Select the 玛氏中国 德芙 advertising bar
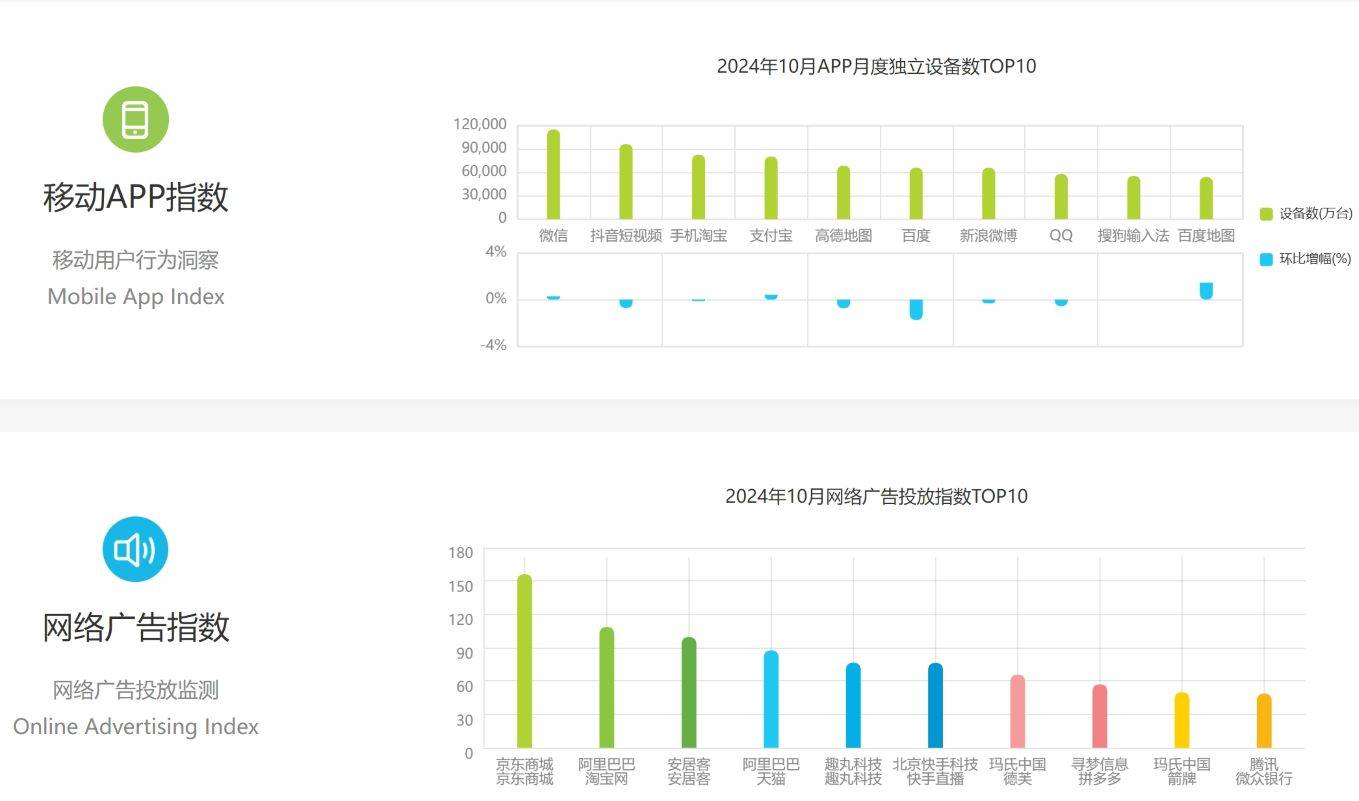Image resolution: width=1359 pixels, height=801 pixels. (1017, 712)
